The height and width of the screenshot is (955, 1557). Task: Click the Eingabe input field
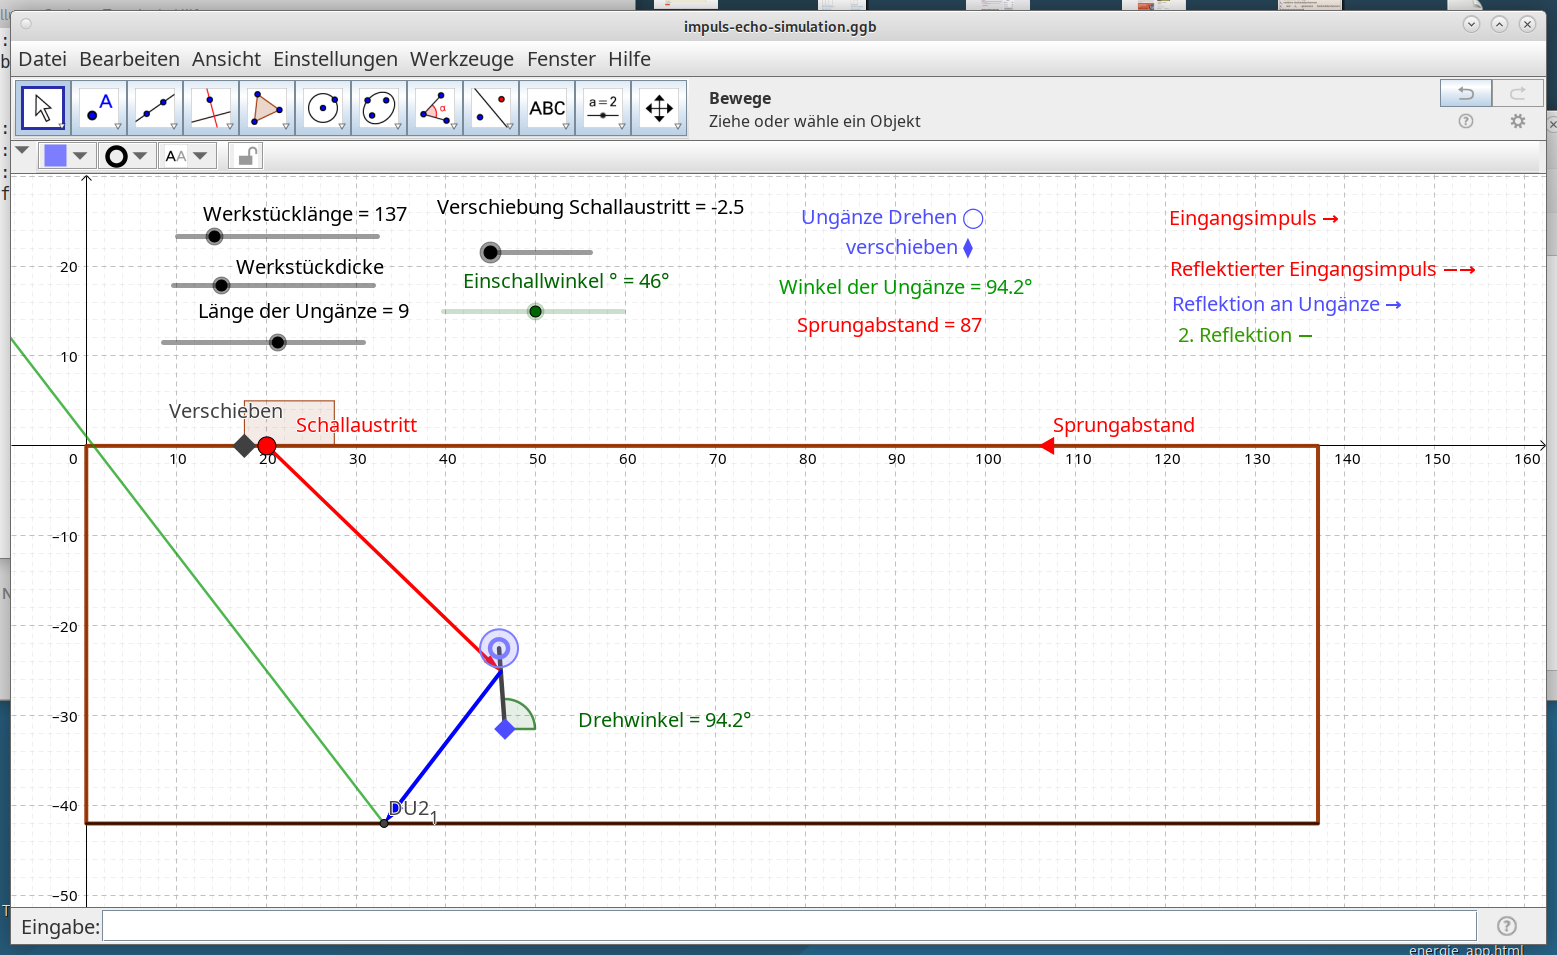(x=790, y=926)
